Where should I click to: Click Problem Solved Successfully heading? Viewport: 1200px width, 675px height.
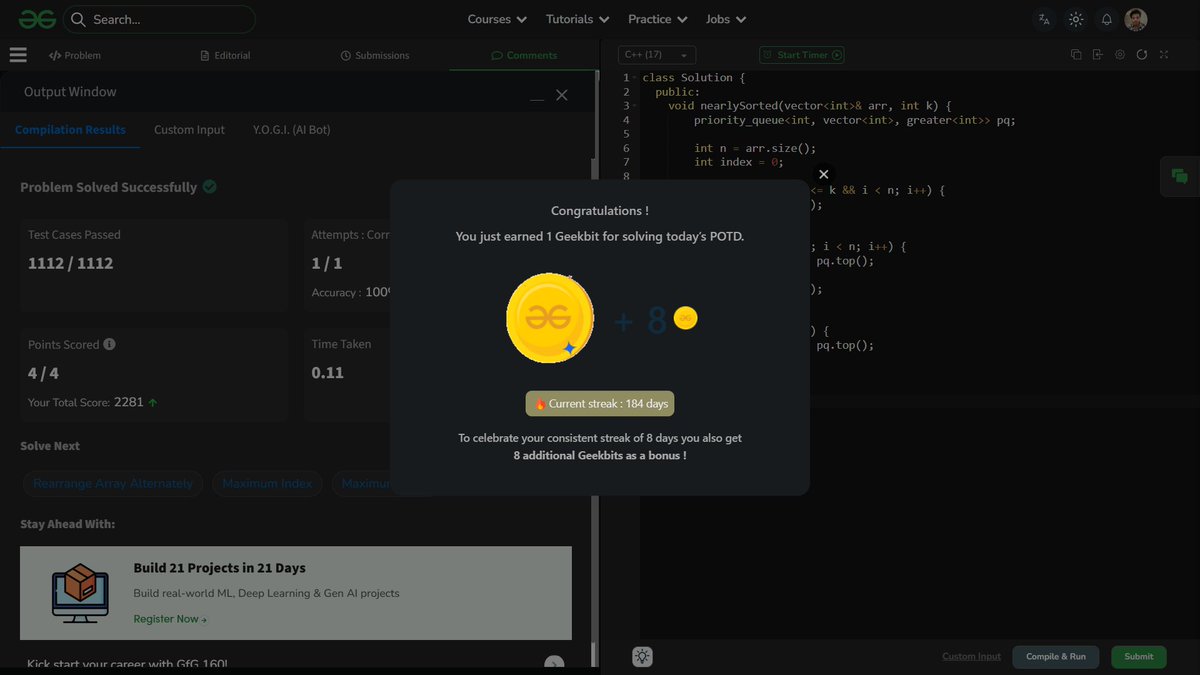pos(108,187)
